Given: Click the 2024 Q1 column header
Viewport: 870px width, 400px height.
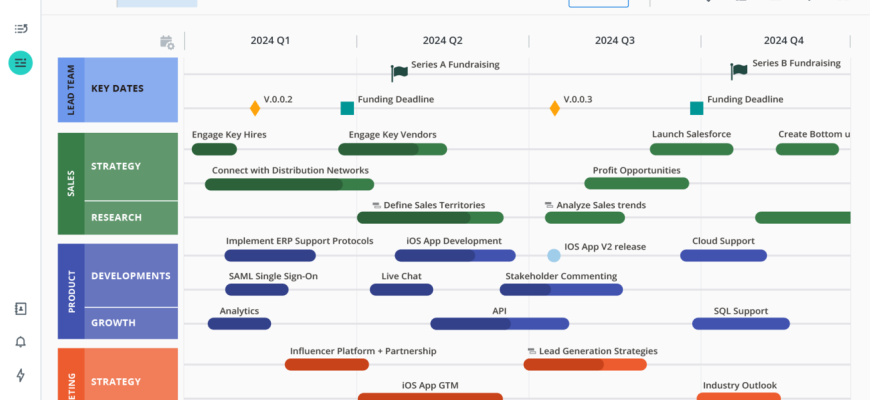Looking at the screenshot, I should click(x=270, y=41).
